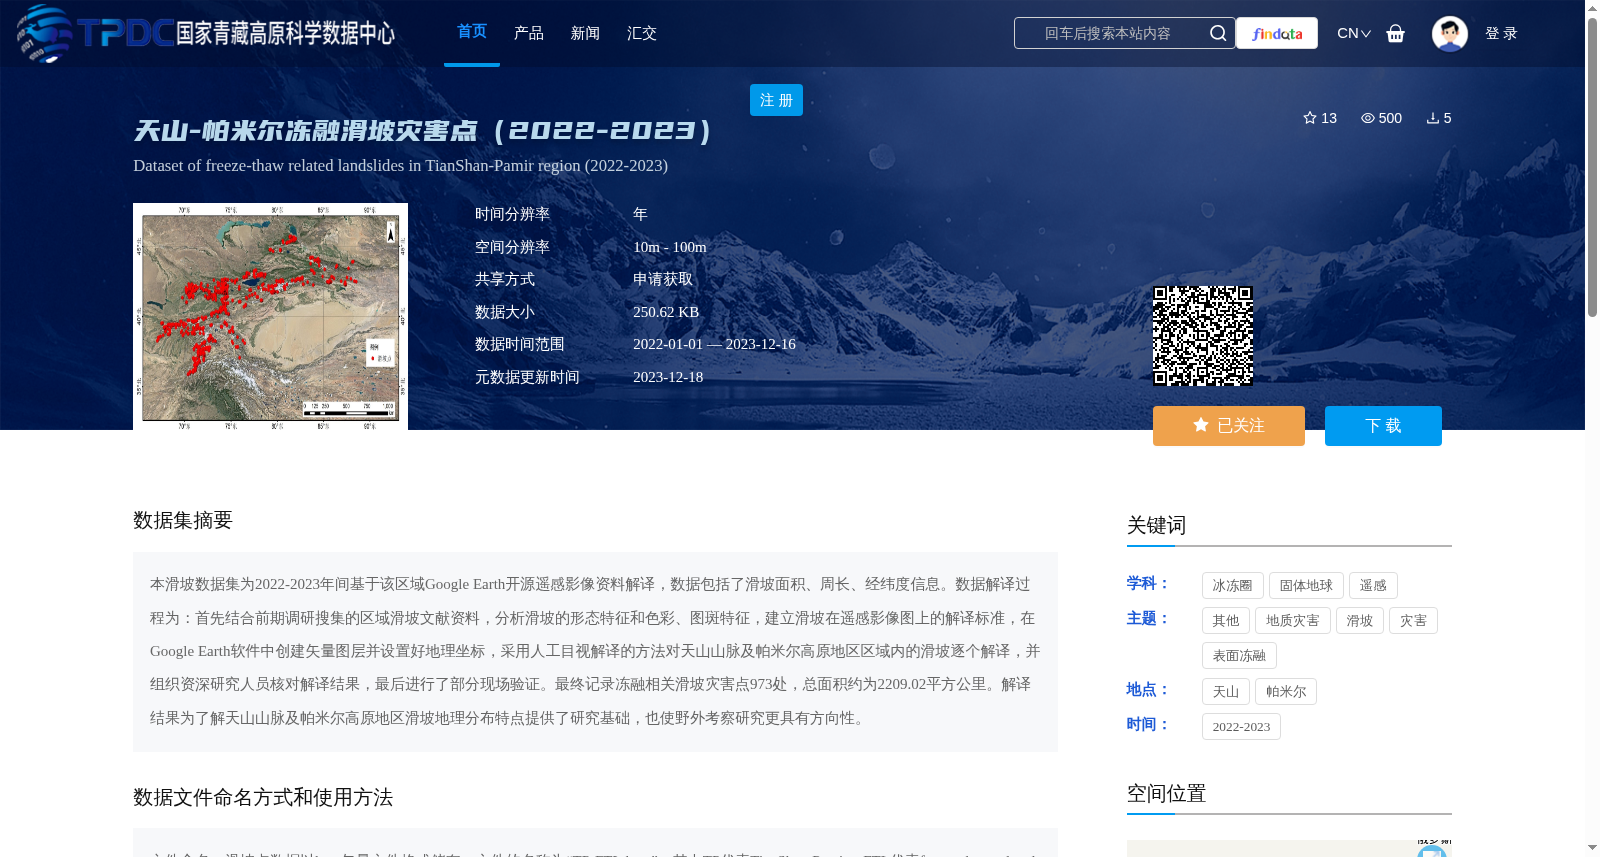Click the user avatar icon
1600x857 pixels.
click(x=1449, y=33)
